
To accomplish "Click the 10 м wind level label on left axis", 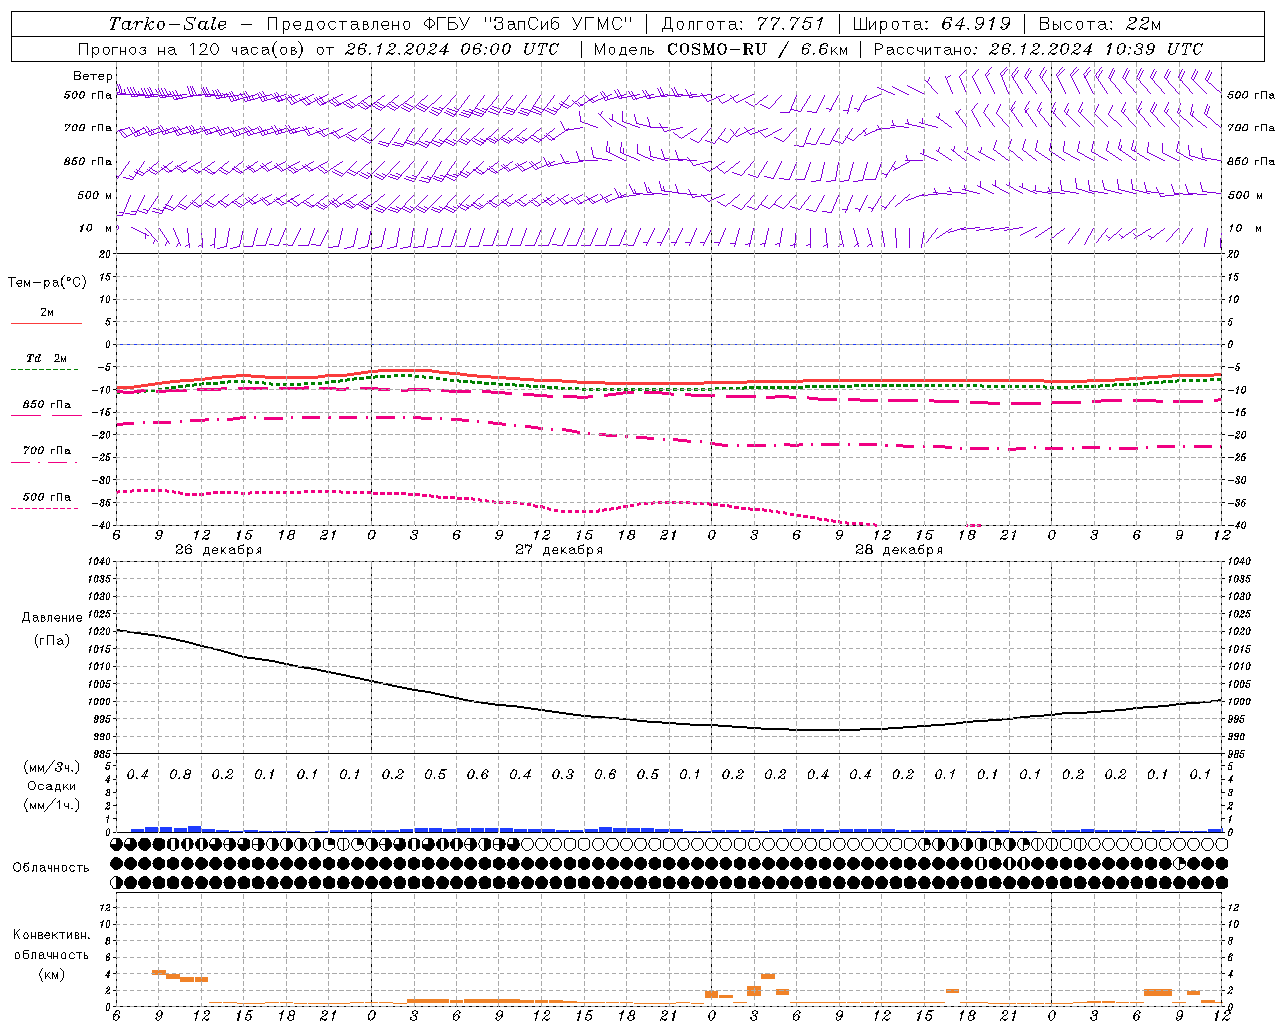I will click(96, 228).
